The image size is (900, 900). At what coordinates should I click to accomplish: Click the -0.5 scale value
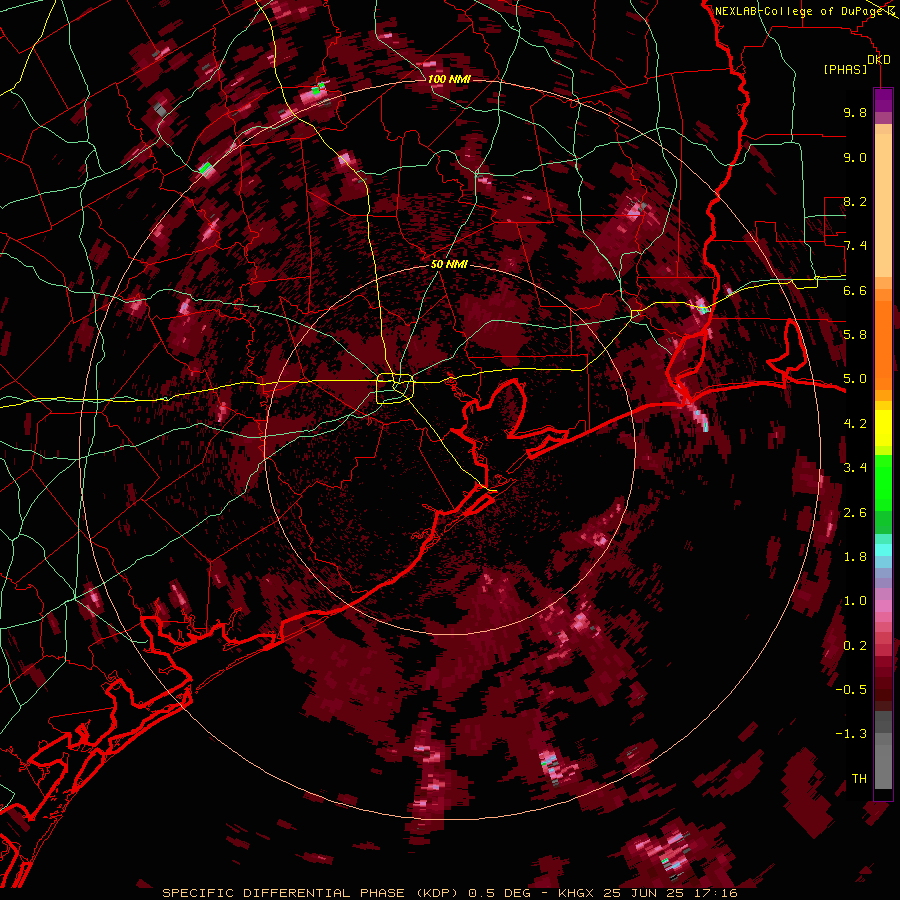tap(851, 689)
